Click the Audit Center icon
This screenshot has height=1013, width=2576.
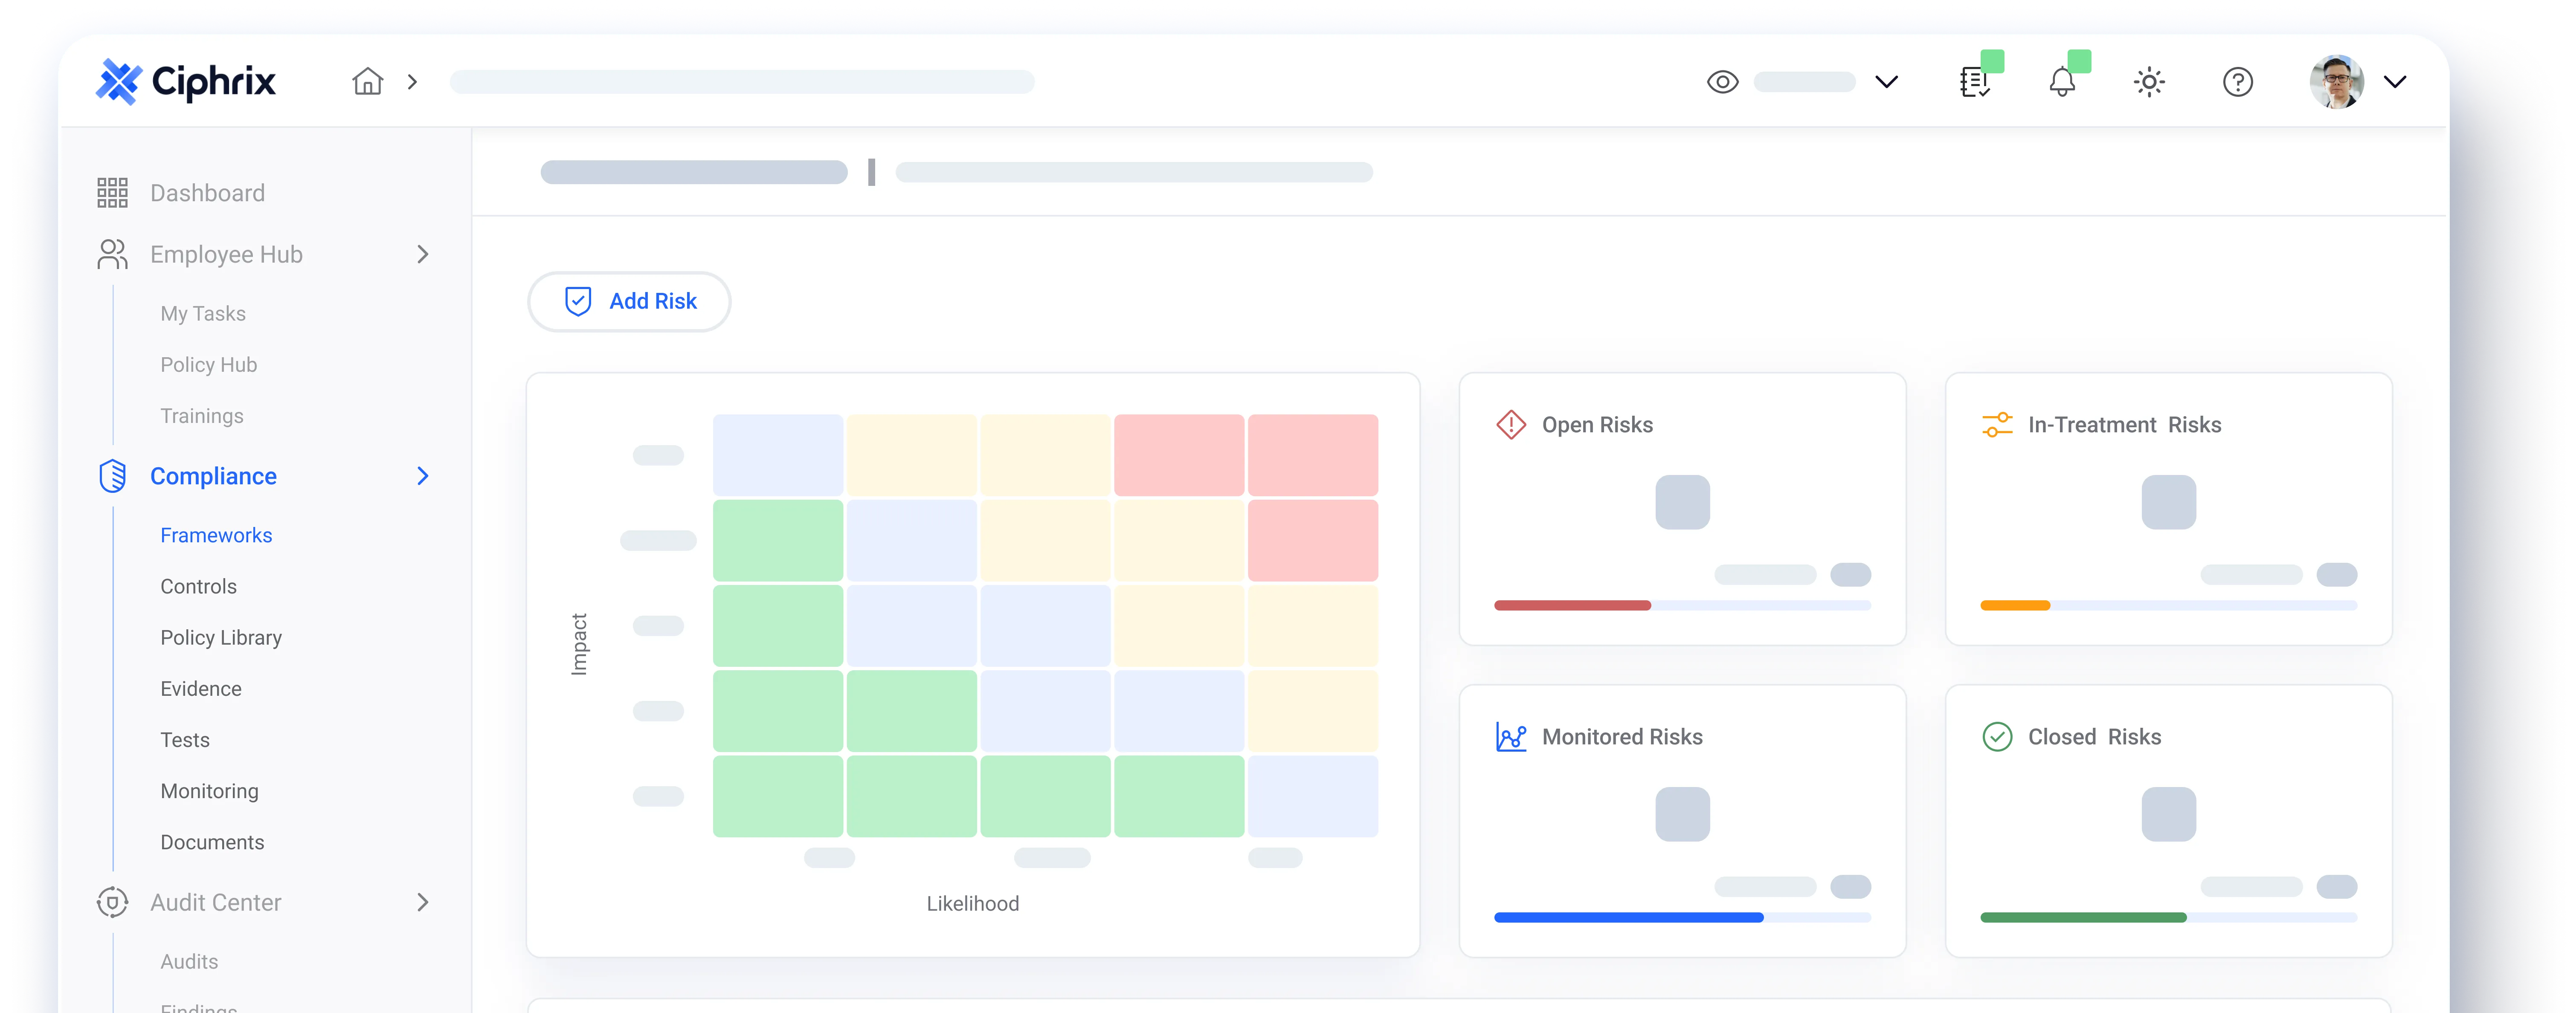112,902
